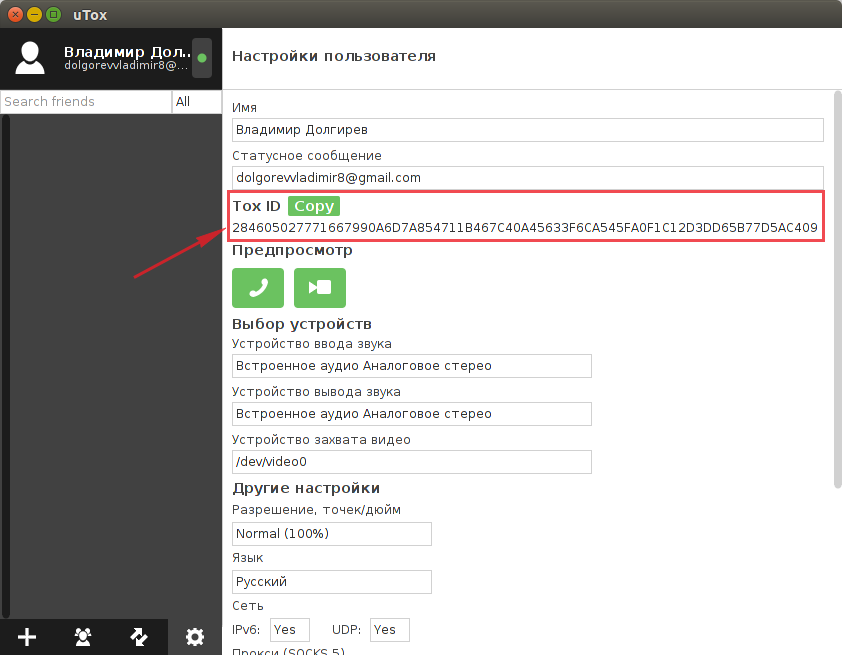Maximize the uTox window
Image resolution: width=842 pixels, height=655 pixels.
(x=53, y=14)
